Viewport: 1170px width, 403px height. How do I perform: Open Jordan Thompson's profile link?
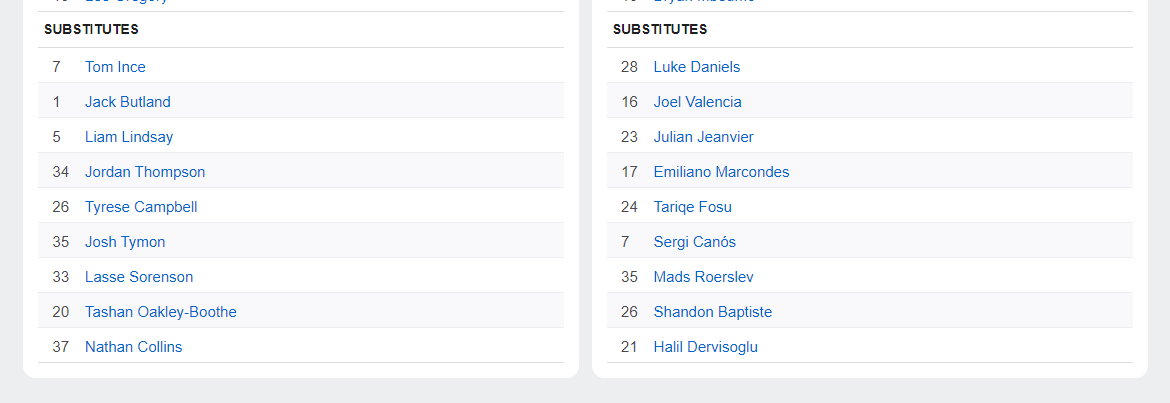click(x=145, y=172)
